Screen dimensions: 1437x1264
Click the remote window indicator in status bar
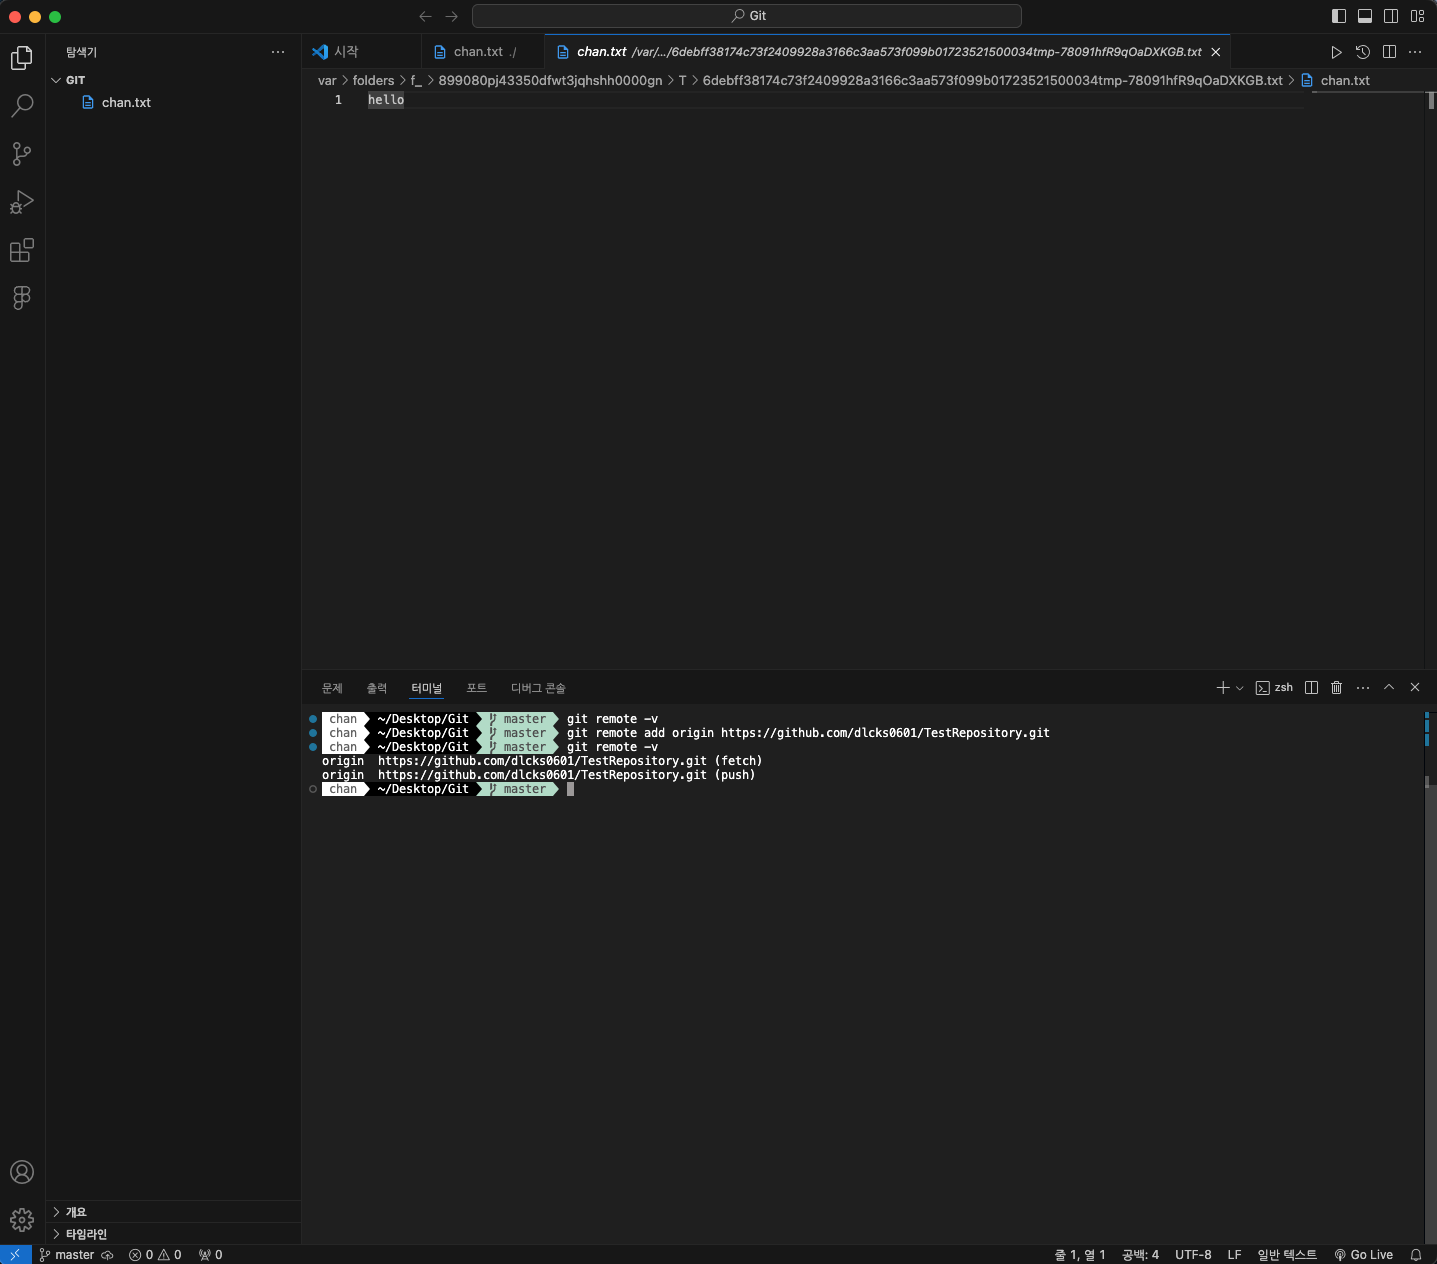(x=15, y=1255)
